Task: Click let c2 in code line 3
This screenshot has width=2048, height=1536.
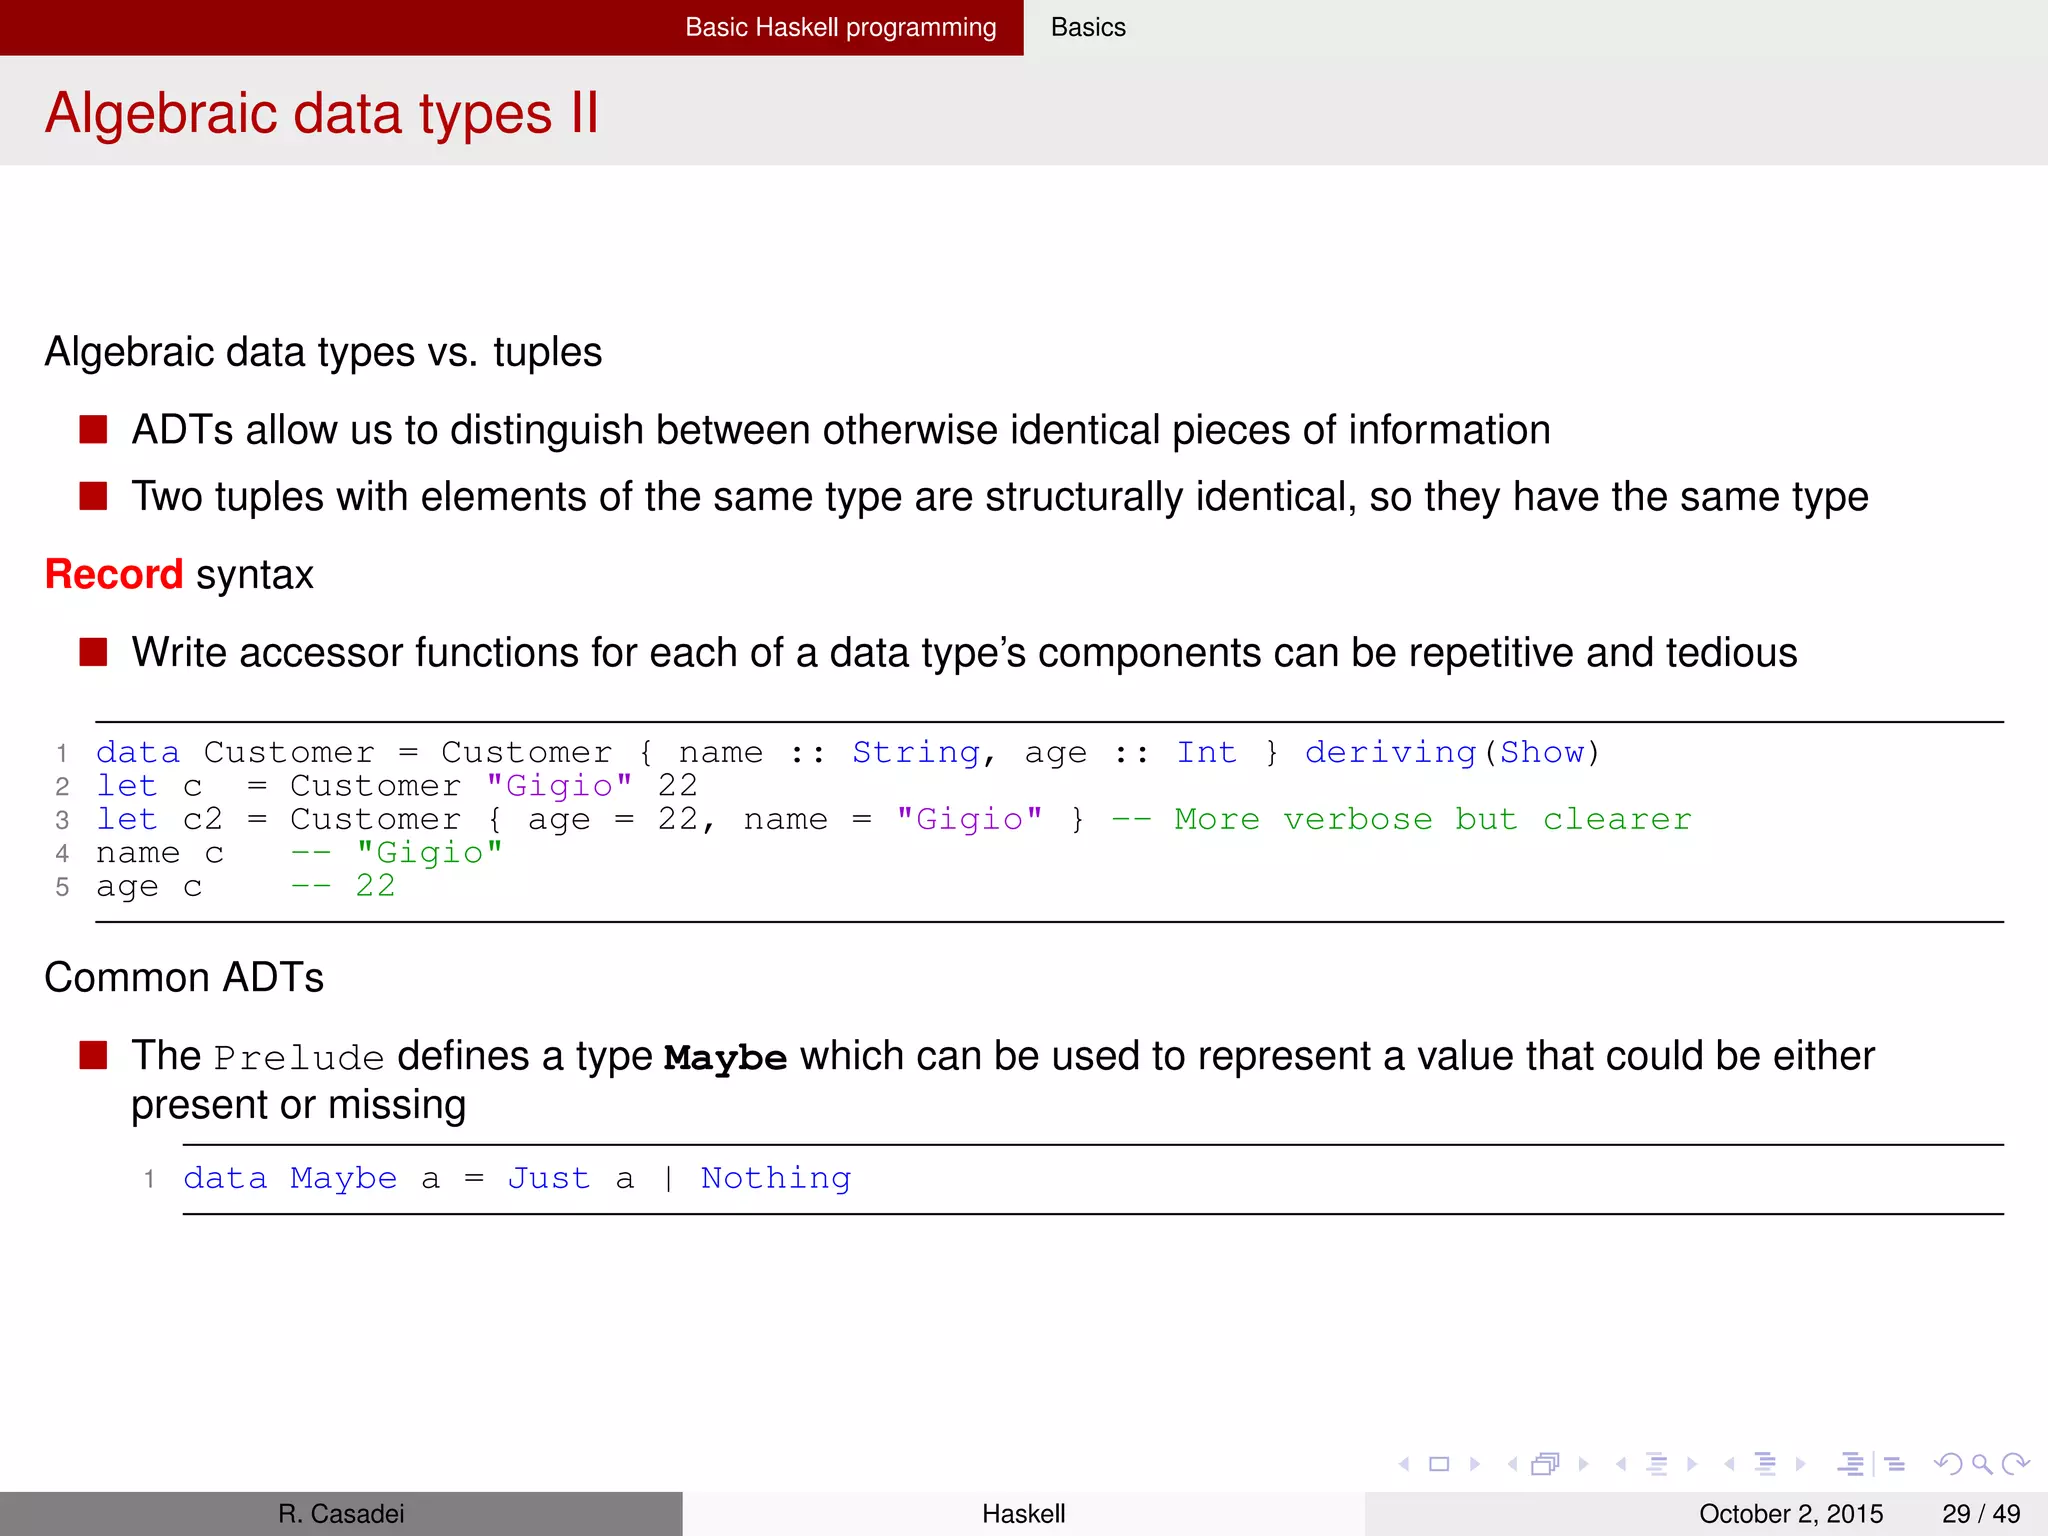Action: pyautogui.click(x=160, y=819)
